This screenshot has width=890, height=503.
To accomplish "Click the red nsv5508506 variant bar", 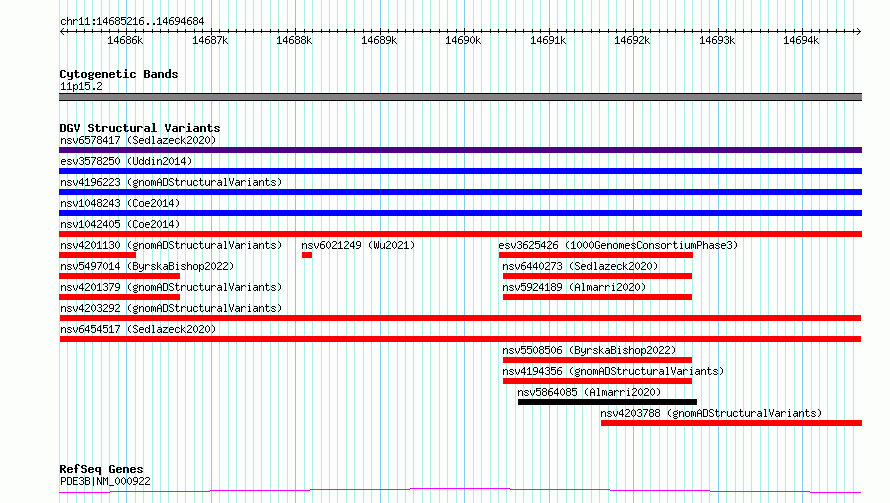I will [x=597, y=360].
